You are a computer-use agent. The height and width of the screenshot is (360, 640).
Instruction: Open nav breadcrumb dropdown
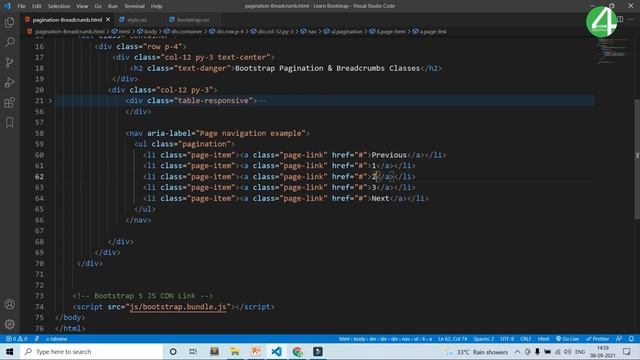click(309, 31)
